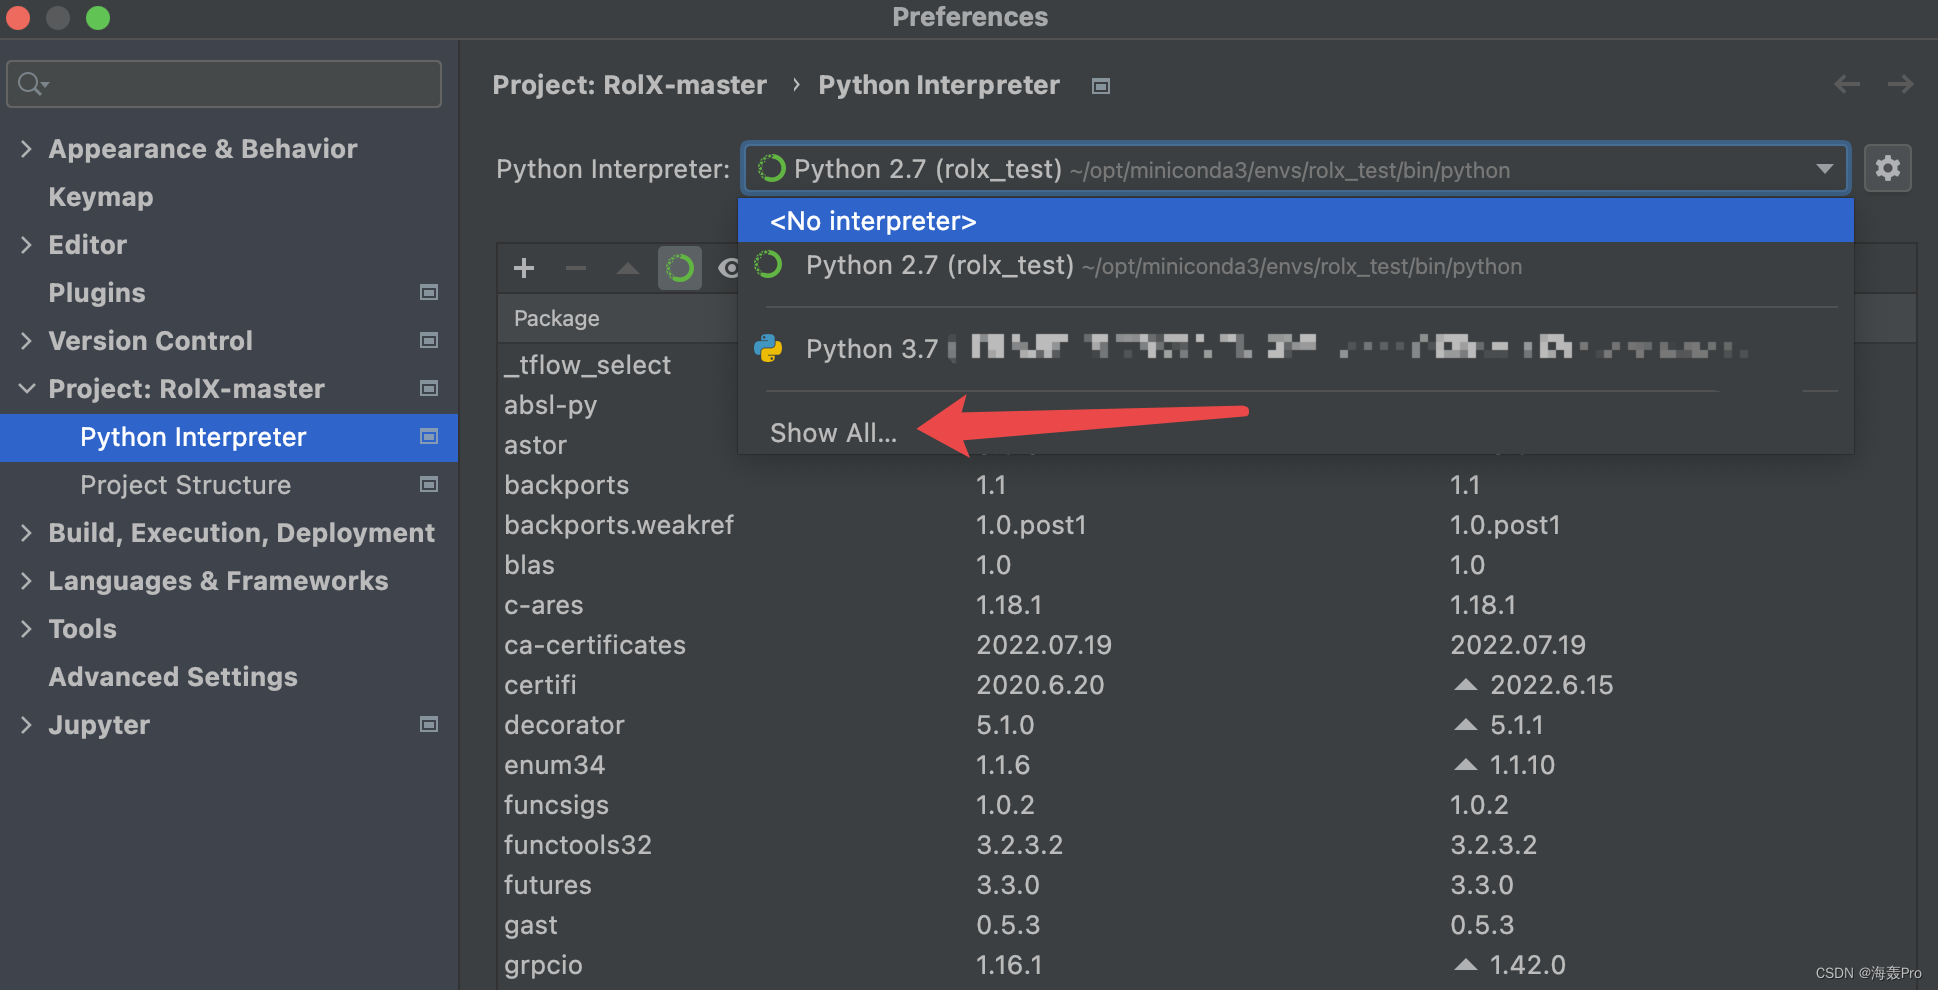This screenshot has width=1938, height=990.
Task: Open the Python Interpreter dropdown arrow
Action: click(x=1824, y=169)
